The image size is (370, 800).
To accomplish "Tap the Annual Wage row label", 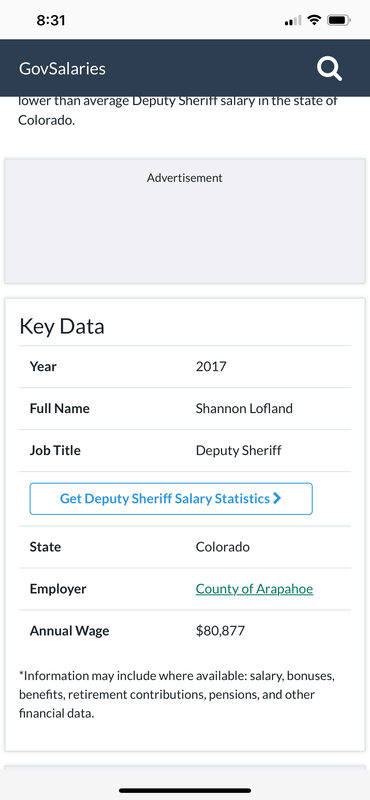I will (69, 631).
